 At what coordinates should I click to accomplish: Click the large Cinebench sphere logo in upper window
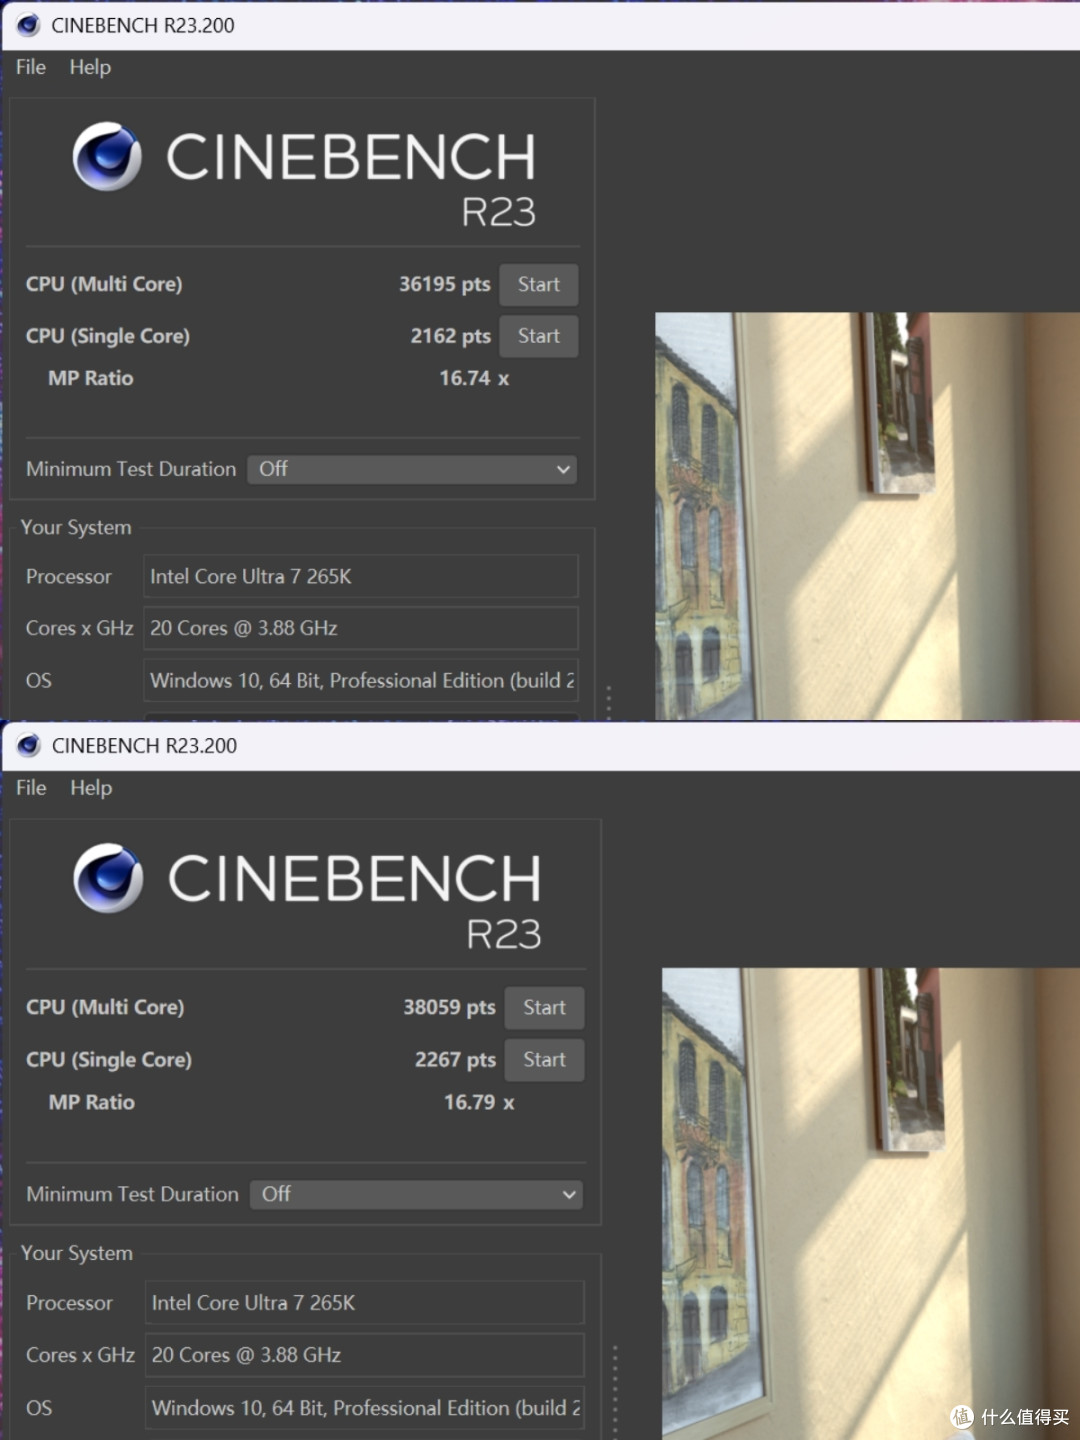[107, 157]
